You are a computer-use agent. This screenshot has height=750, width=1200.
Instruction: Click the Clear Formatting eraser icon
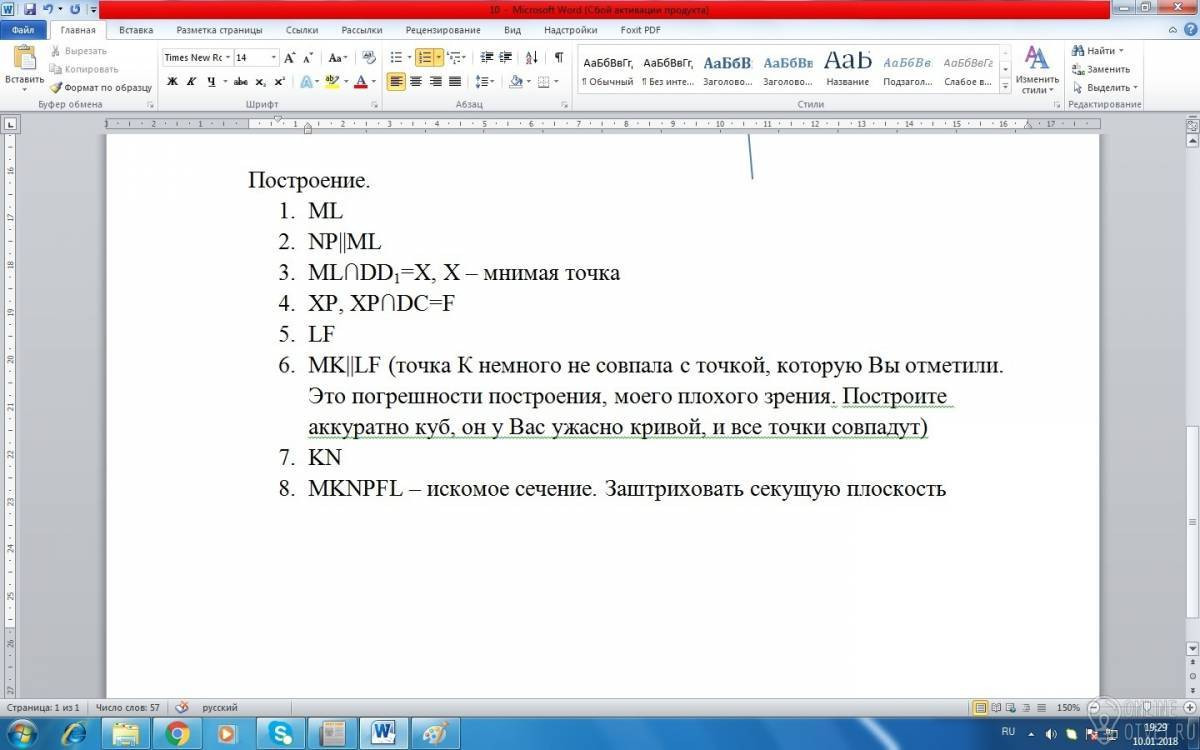(x=369, y=58)
